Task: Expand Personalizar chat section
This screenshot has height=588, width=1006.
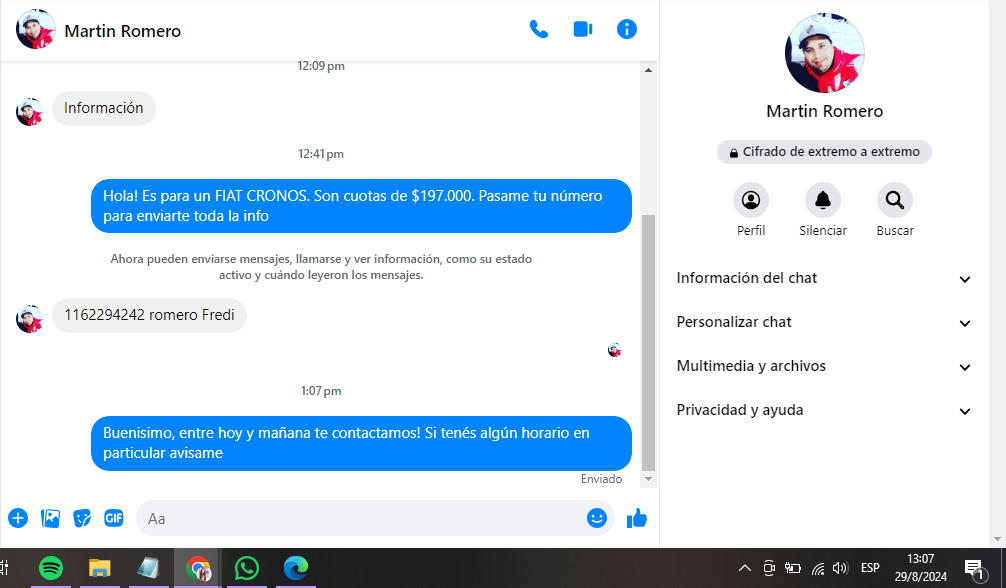Action: 824,322
